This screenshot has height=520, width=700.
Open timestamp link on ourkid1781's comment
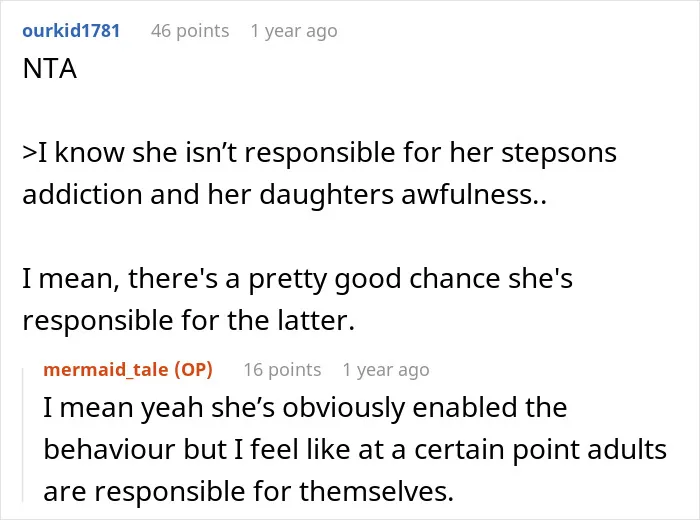coord(294,31)
